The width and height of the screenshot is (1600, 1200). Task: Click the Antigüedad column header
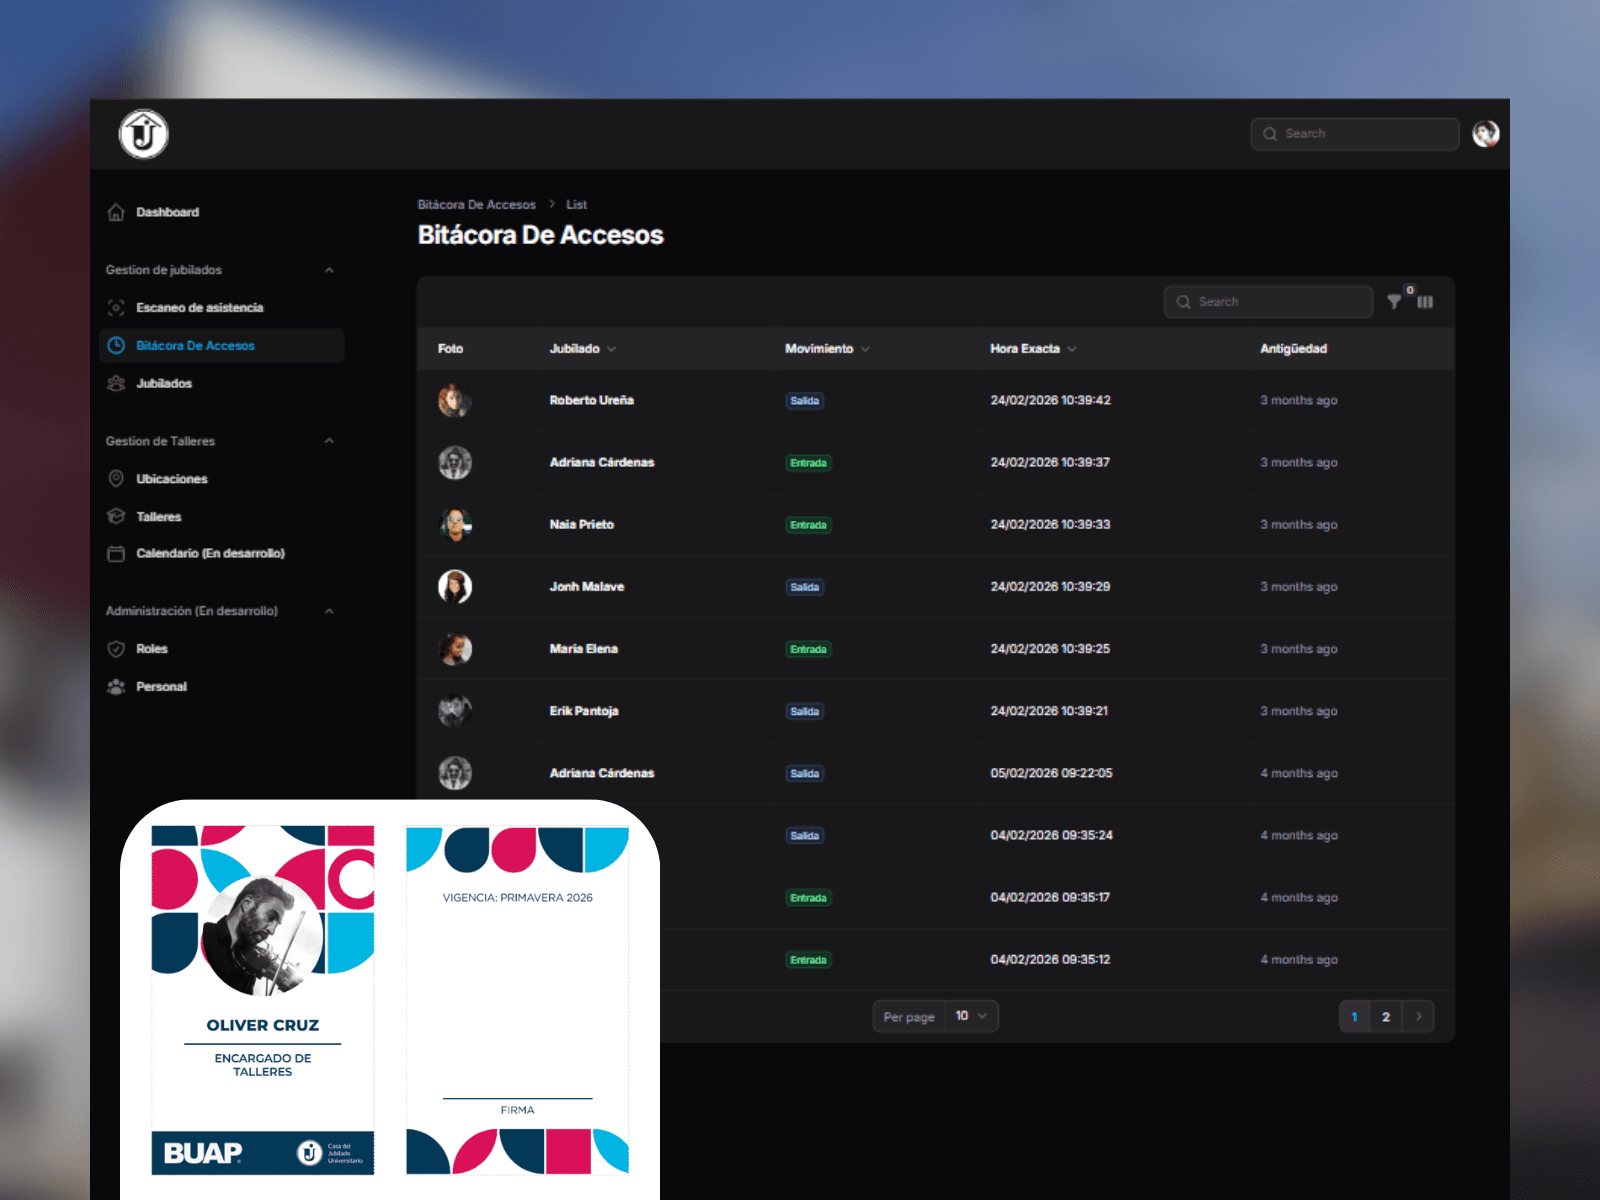[x=1294, y=349]
